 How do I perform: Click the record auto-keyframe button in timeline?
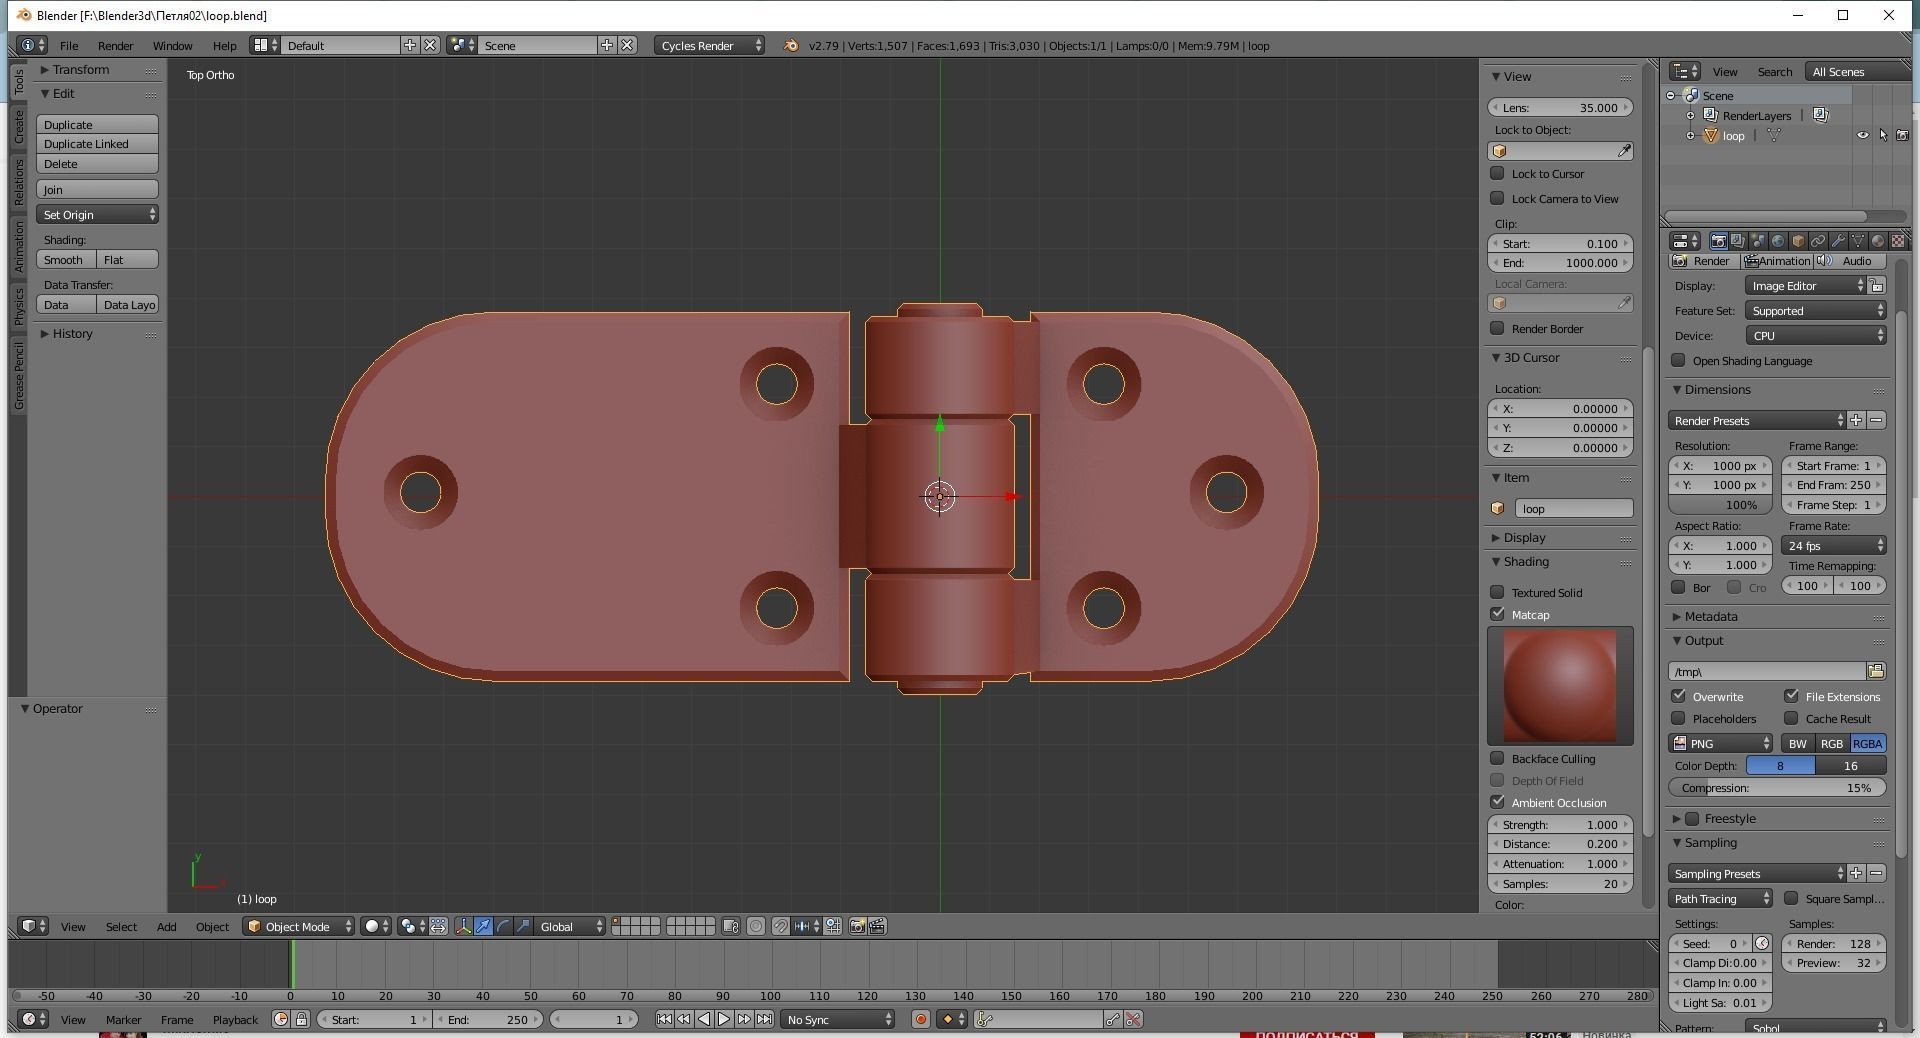[921, 1019]
